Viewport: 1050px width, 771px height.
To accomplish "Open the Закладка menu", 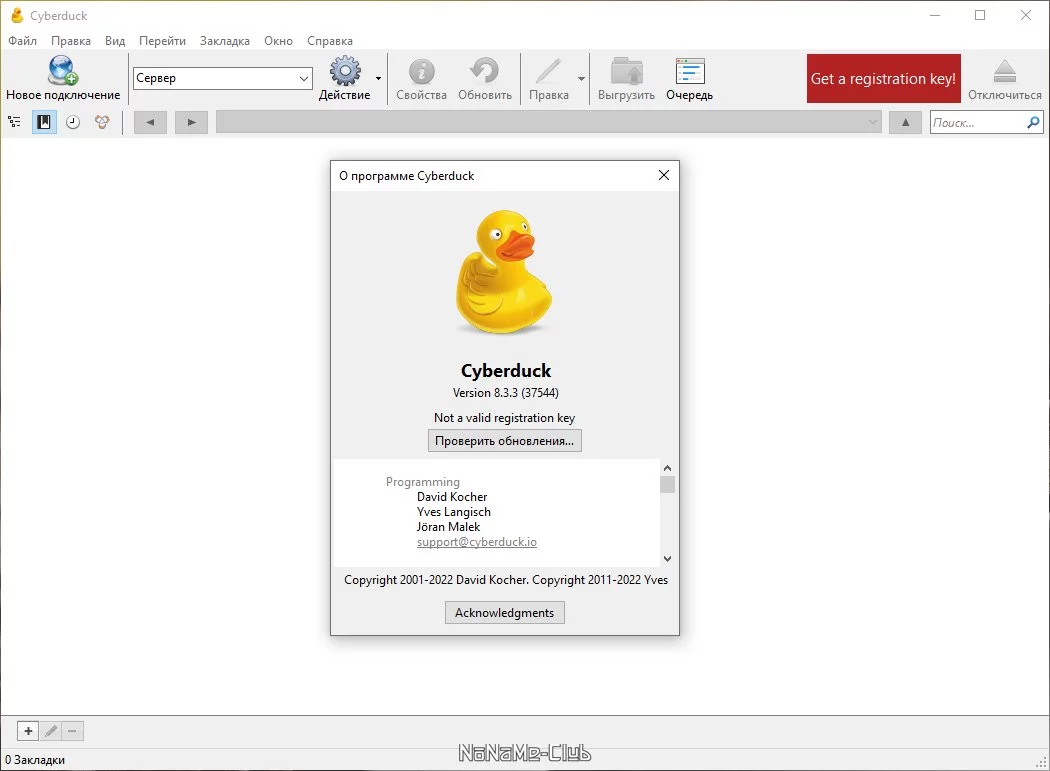I will (x=224, y=41).
